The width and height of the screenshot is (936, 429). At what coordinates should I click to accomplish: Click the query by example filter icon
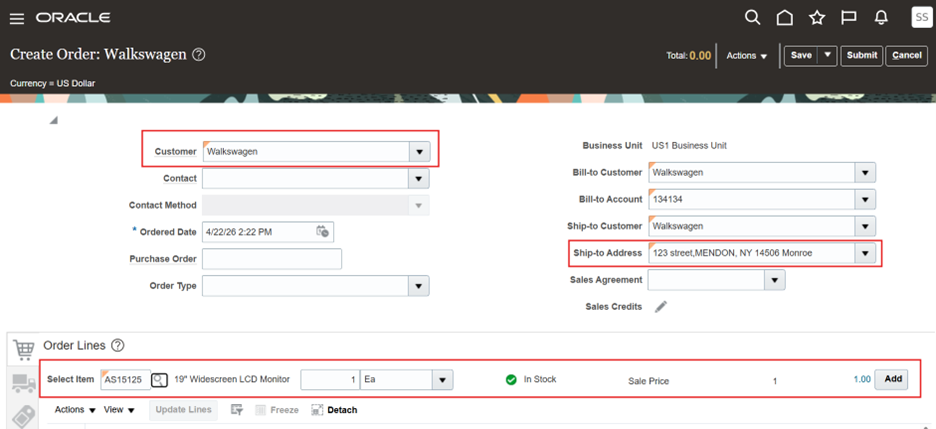point(236,410)
